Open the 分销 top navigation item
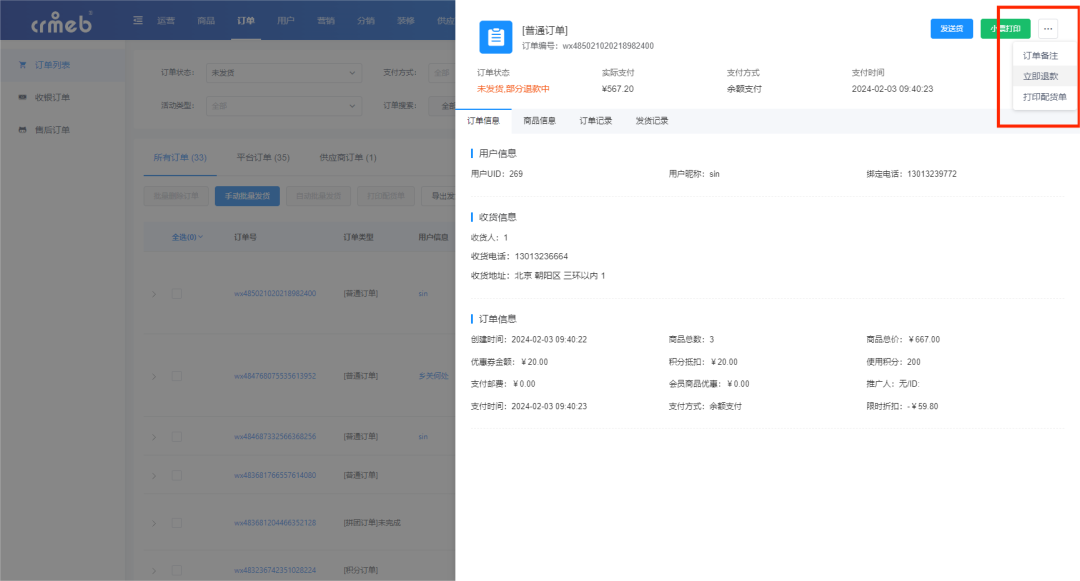1080x581 pixels. pyautogui.click(x=366, y=21)
